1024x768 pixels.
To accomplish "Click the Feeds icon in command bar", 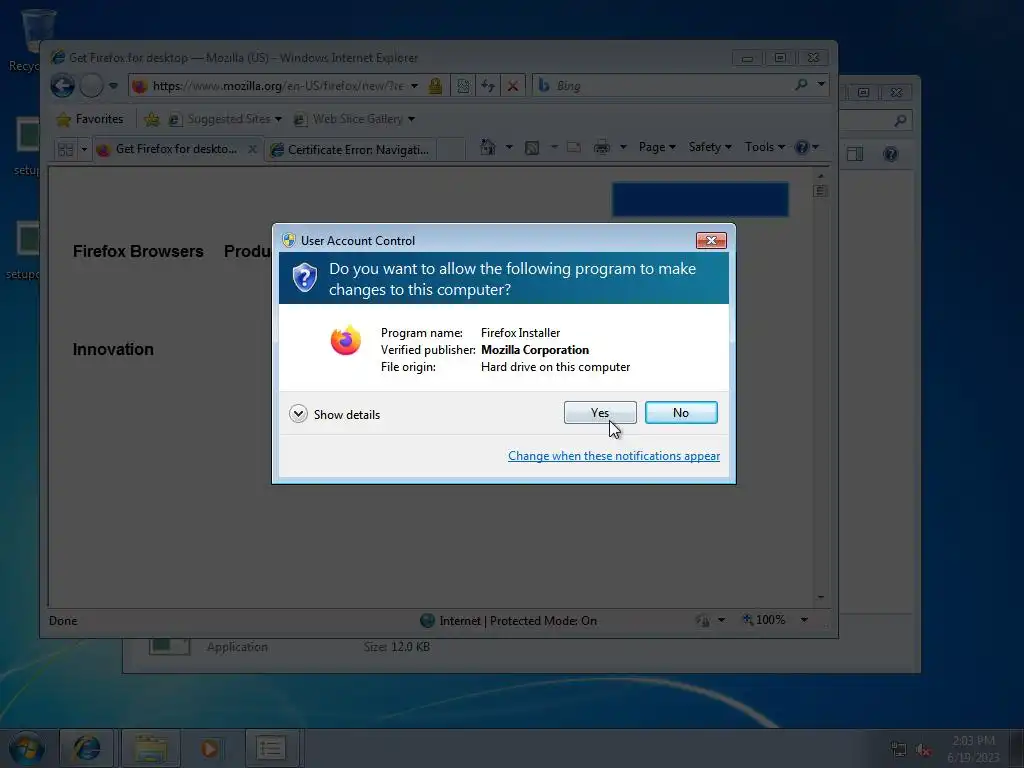I will (532, 148).
